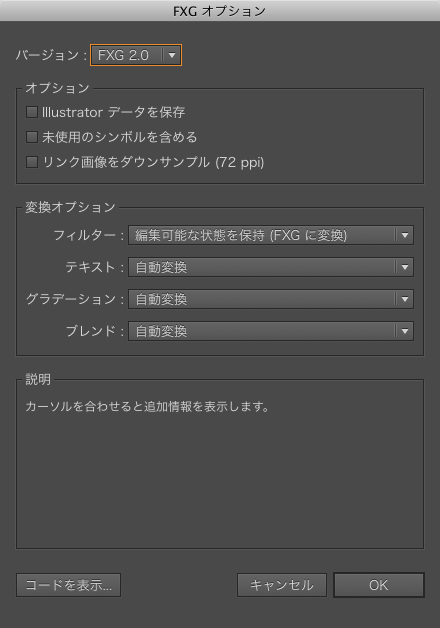Click the arrow icon on the バージョン dropdown
The image size is (440, 628).
[172, 55]
